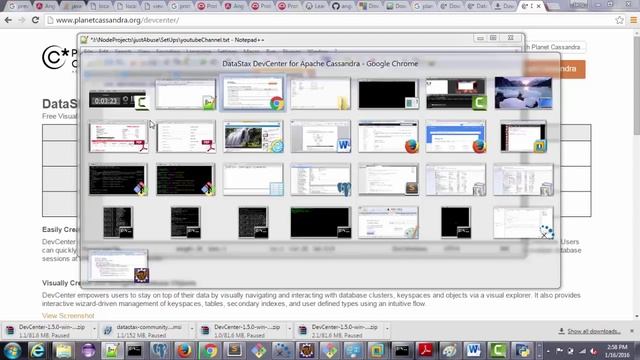This screenshot has width=640, height=360.
Task: Select Firefox thumbnail with blue page header
Action: [x=456, y=137]
